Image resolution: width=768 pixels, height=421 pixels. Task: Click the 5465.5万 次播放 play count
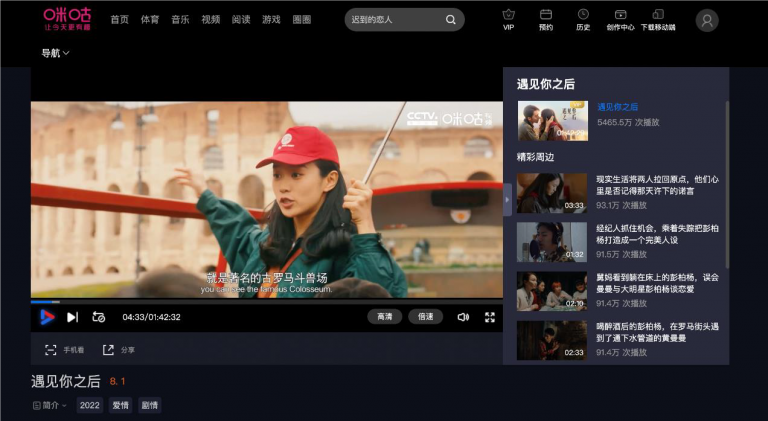click(x=628, y=122)
